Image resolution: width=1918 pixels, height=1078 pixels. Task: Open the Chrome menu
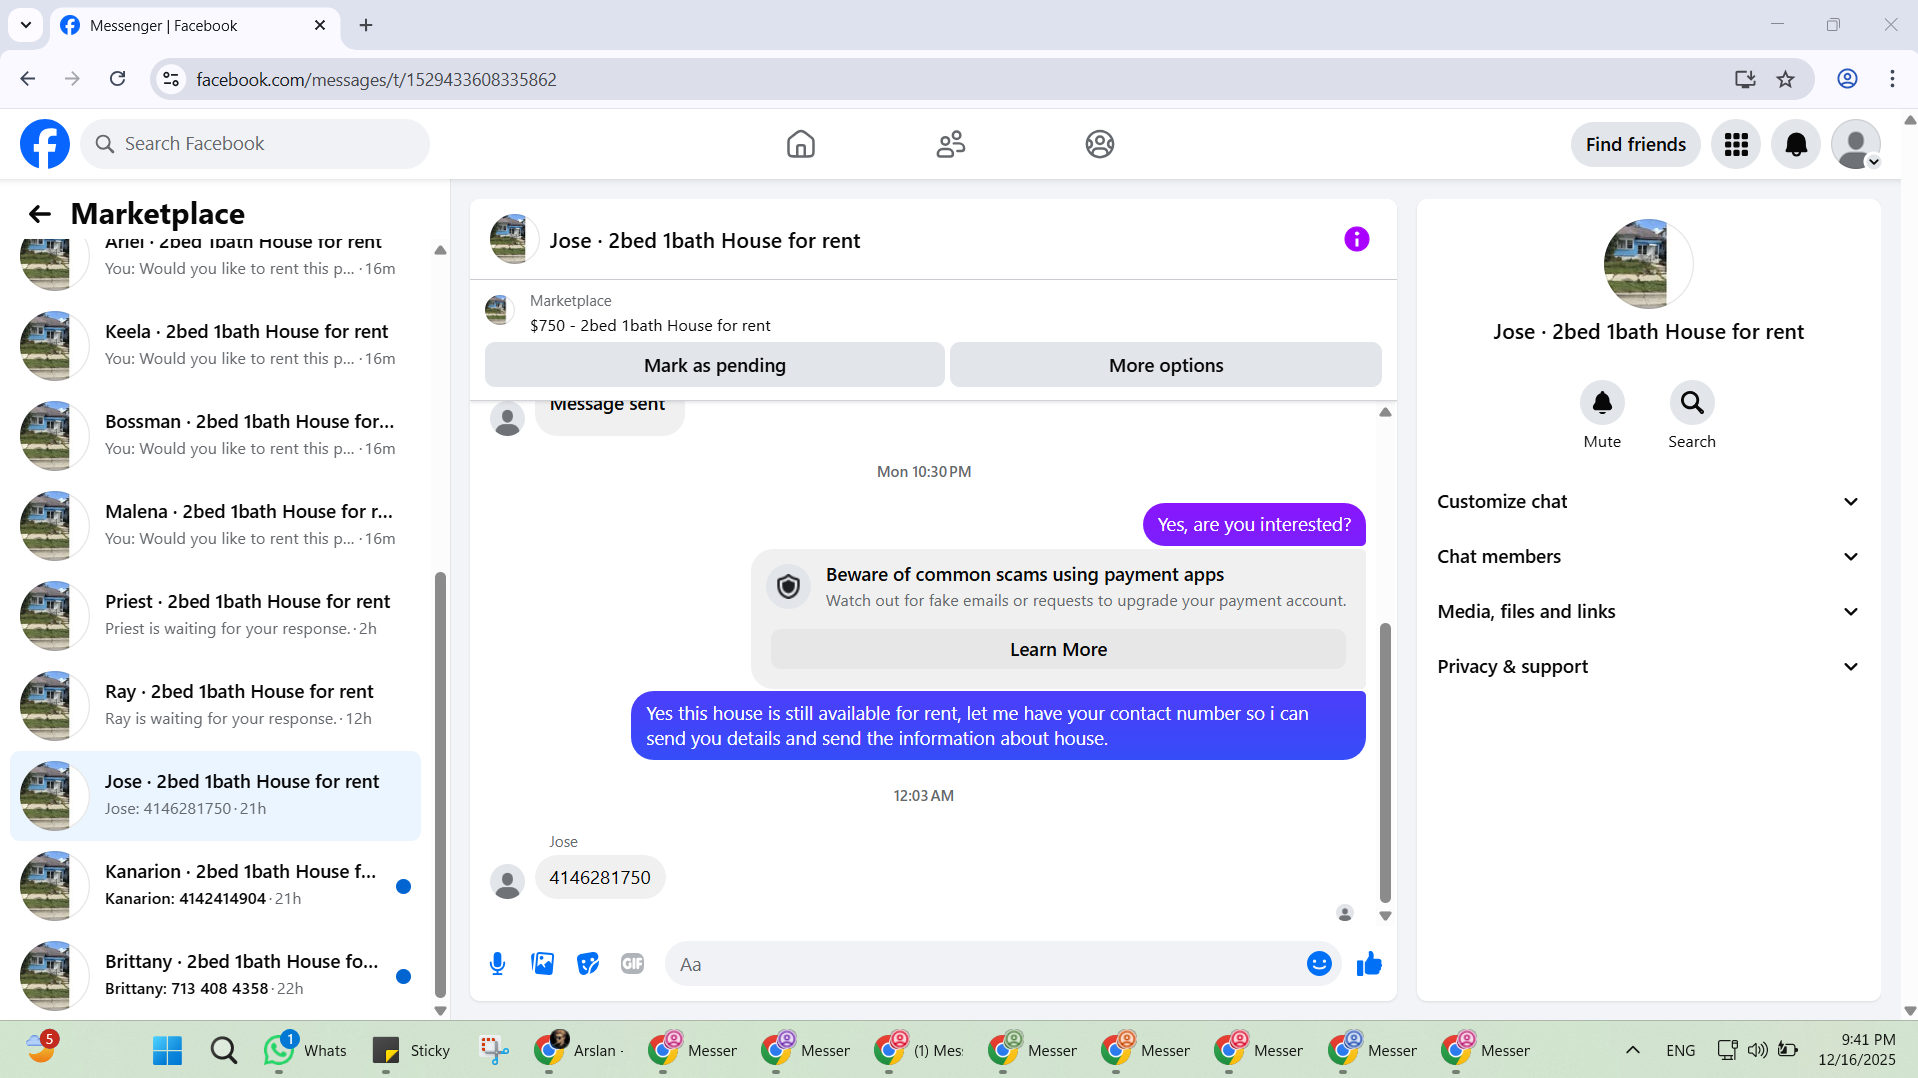pos(1892,79)
